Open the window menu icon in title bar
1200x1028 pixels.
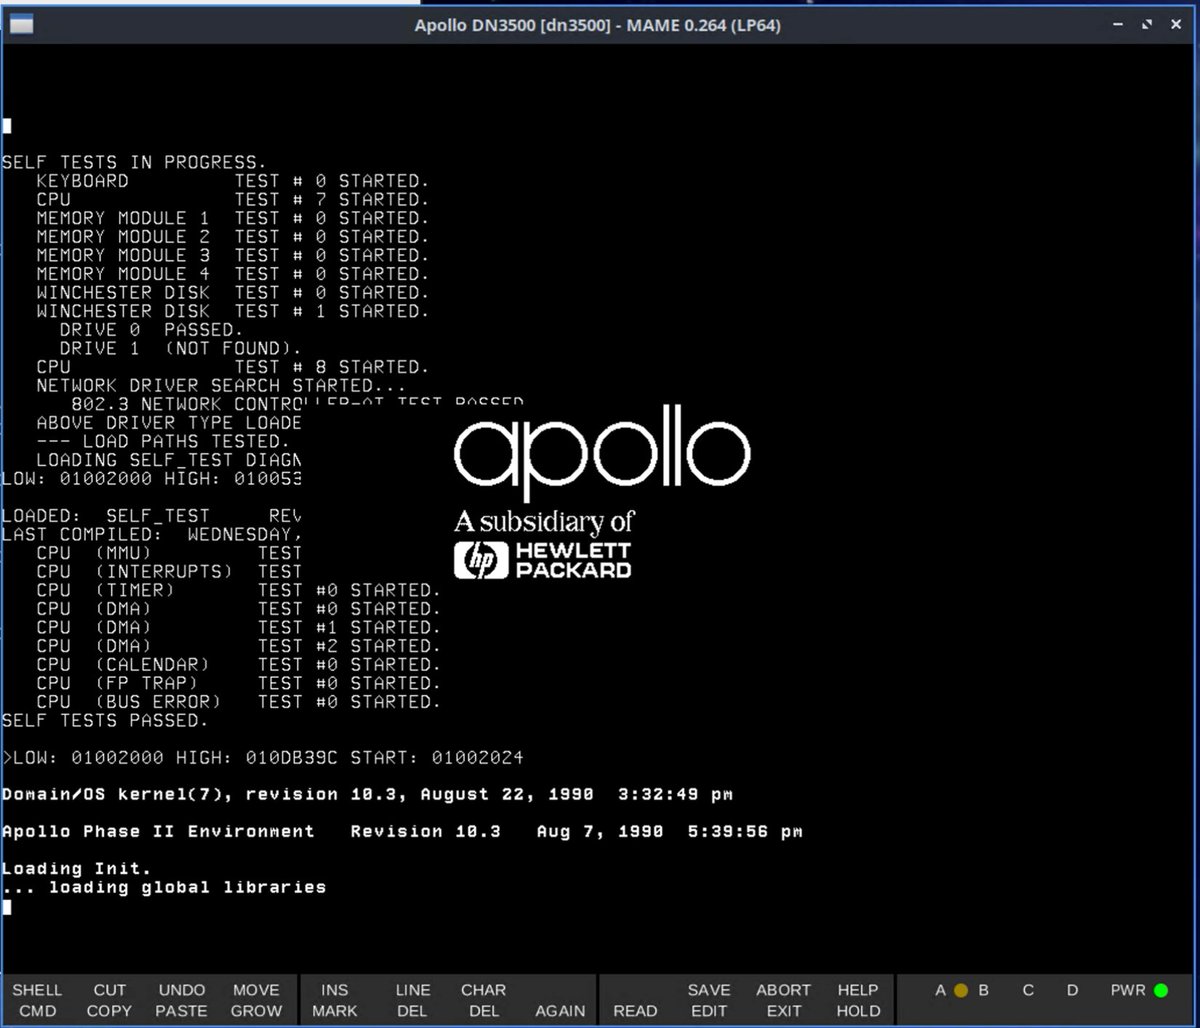(20, 25)
